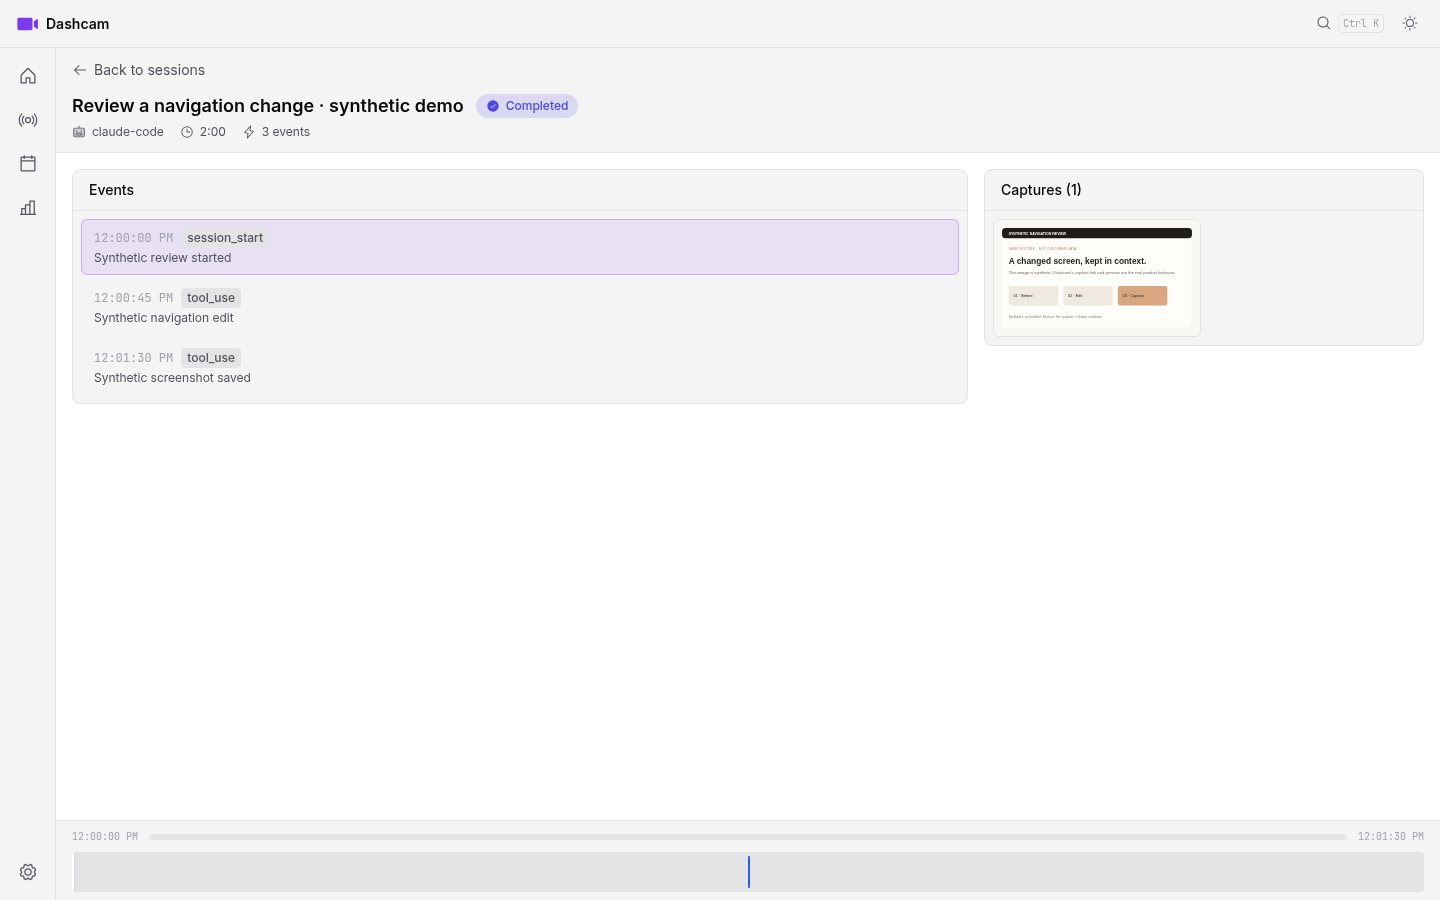This screenshot has width=1440, height=900.
Task: Click the clock icon beside 2:00
Action: pyautogui.click(x=187, y=132)
